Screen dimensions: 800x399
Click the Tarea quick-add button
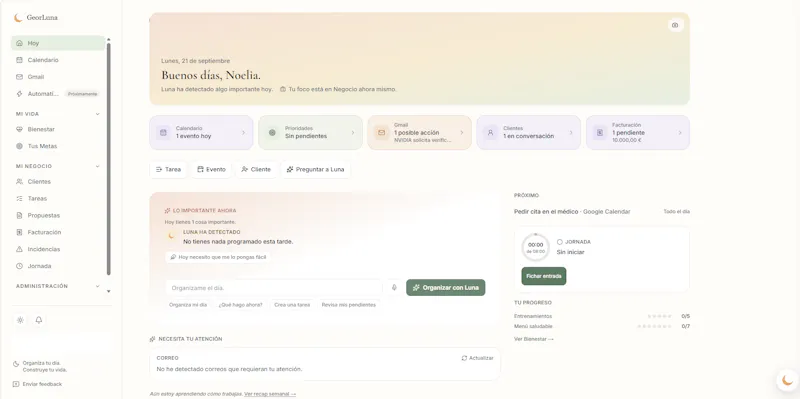(x=168, y=169)
